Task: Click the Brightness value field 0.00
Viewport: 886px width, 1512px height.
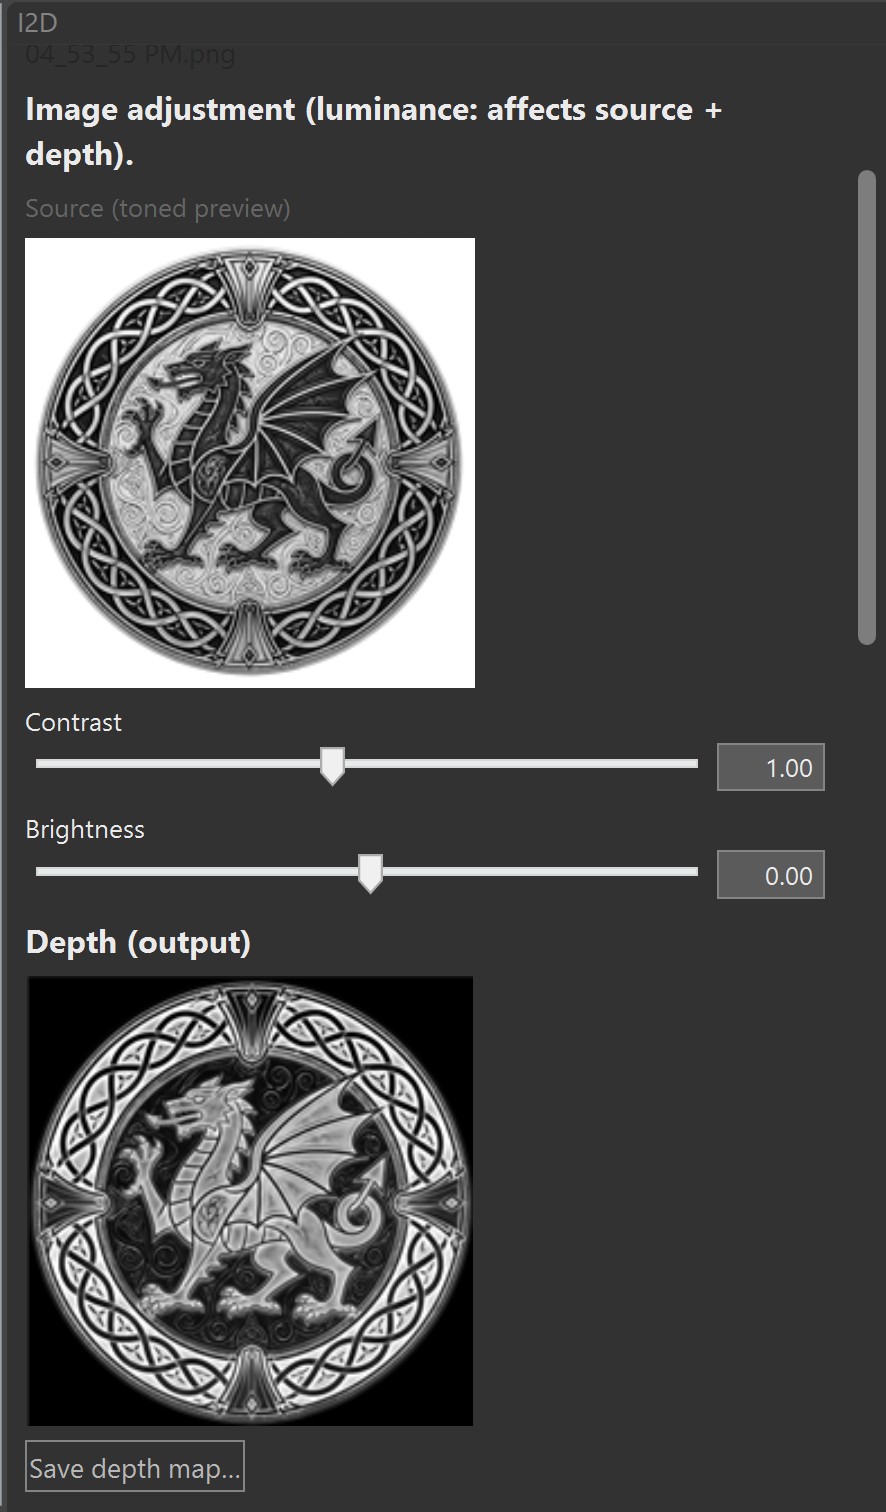Action: click(x=770, y=875)
